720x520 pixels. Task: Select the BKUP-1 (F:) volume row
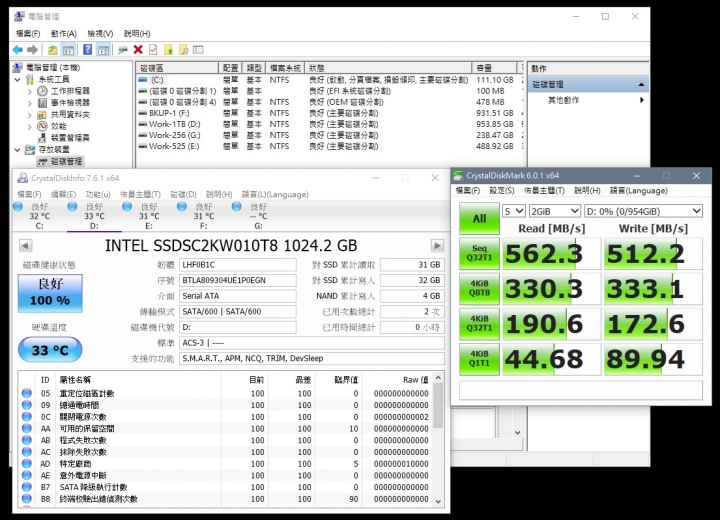(329, 113)
